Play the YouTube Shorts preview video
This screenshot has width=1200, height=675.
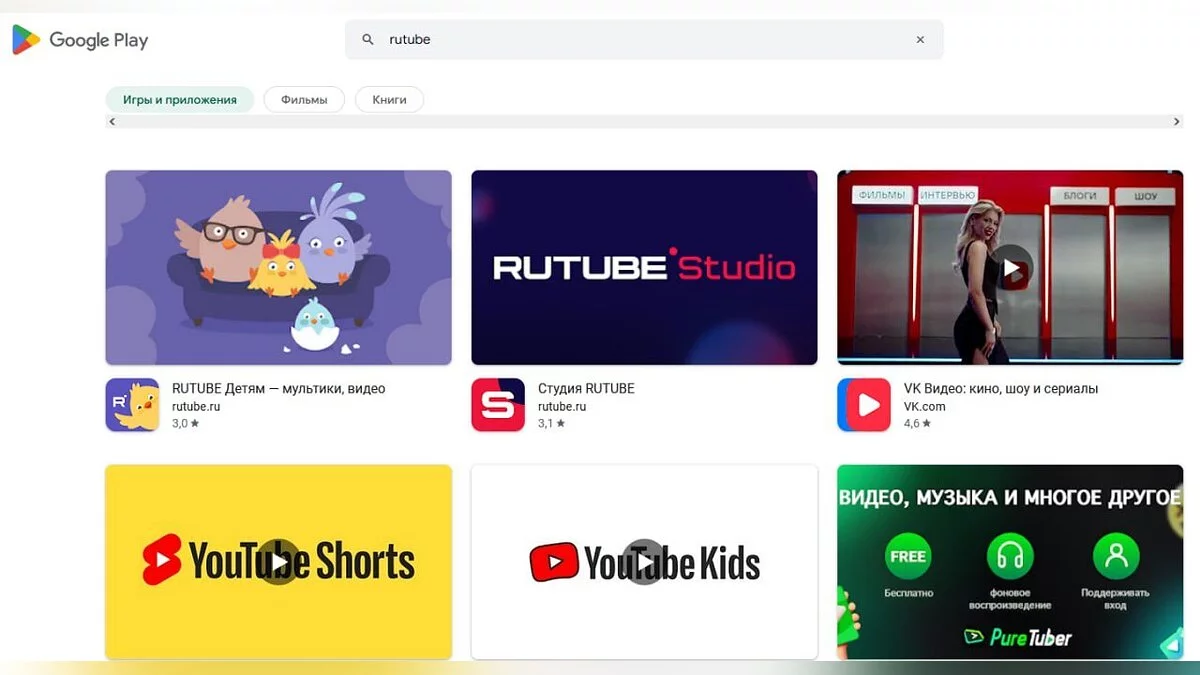[x=278, y=562]
